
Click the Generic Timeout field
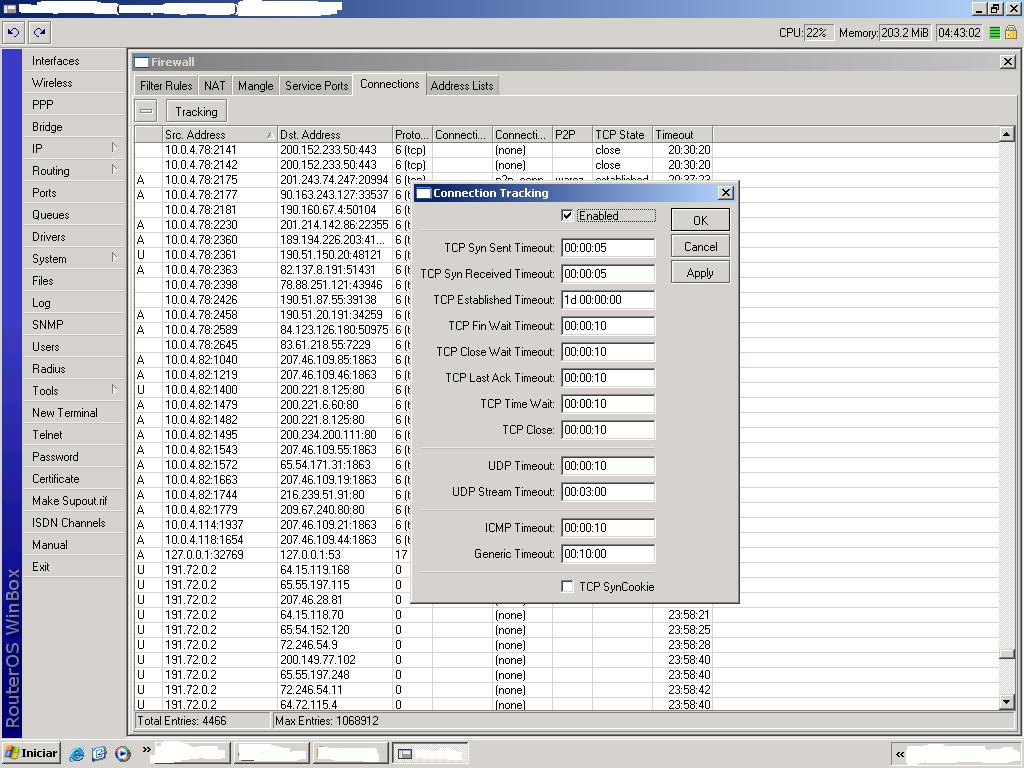coord(607,554)
